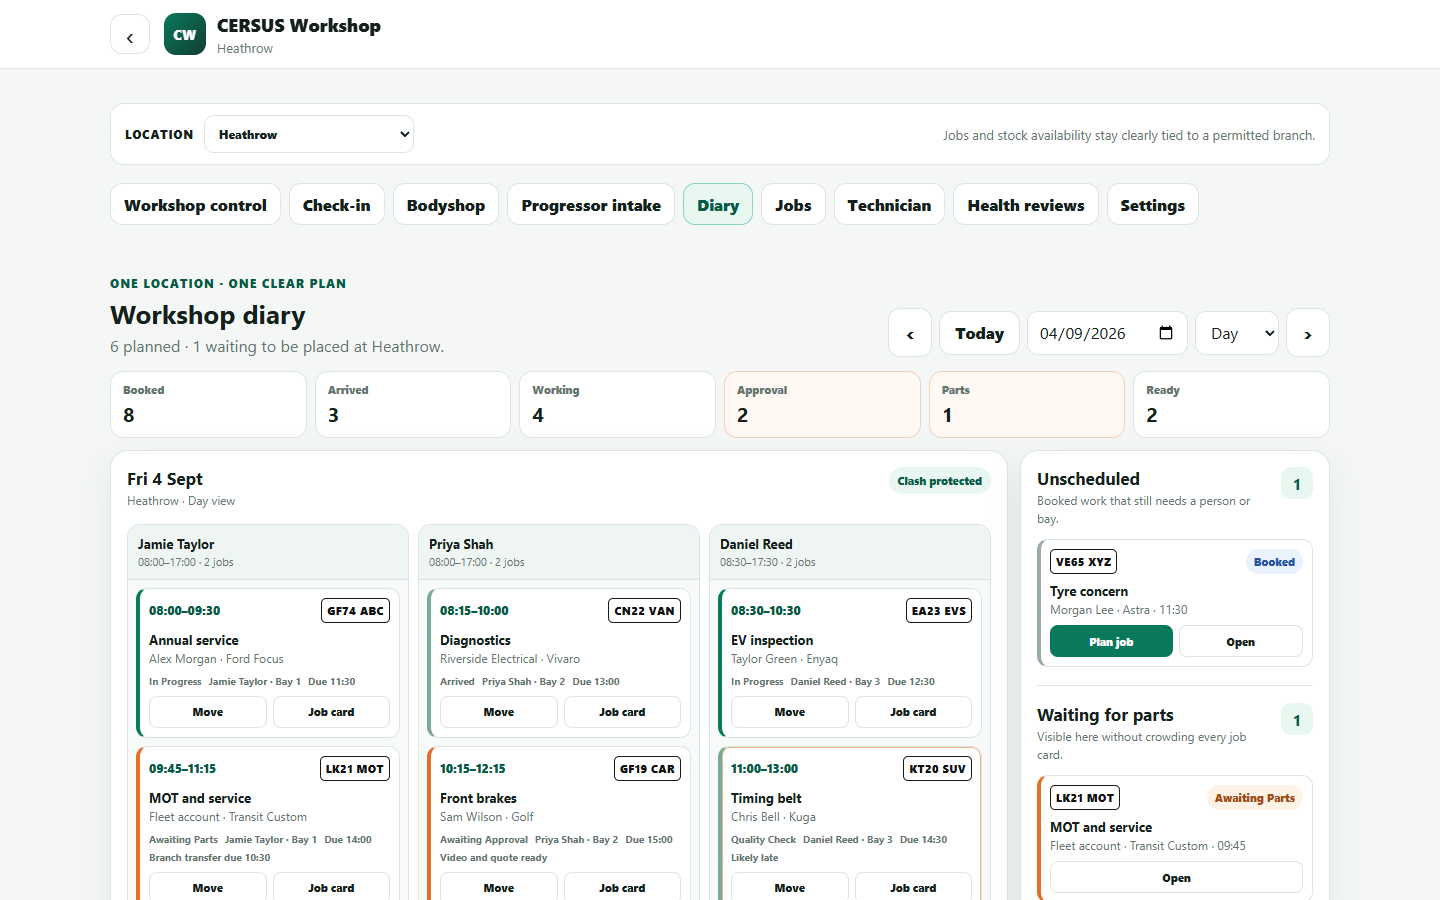The height and width of the screenshot is (900, 1440).
Task: Move the Front brakes job
Action: tap(499, 887)
